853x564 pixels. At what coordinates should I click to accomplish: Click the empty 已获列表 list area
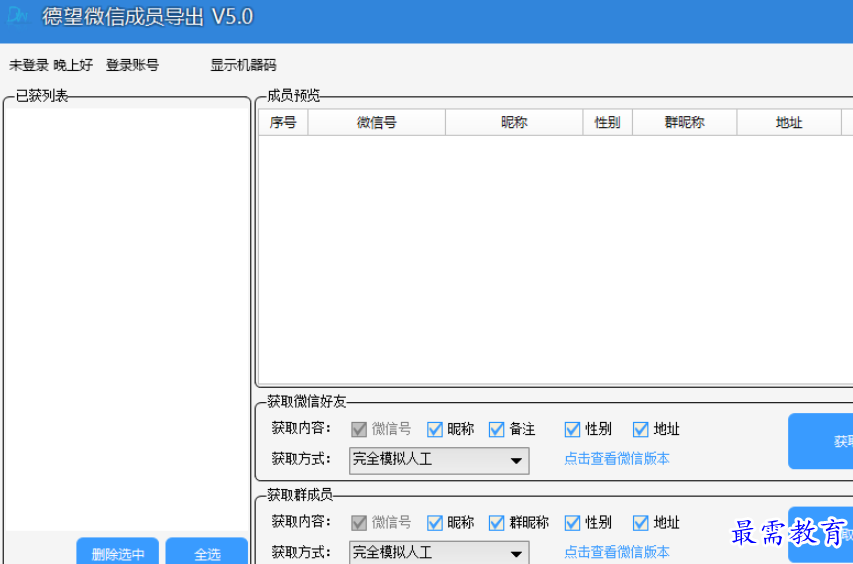click(127, 319)
